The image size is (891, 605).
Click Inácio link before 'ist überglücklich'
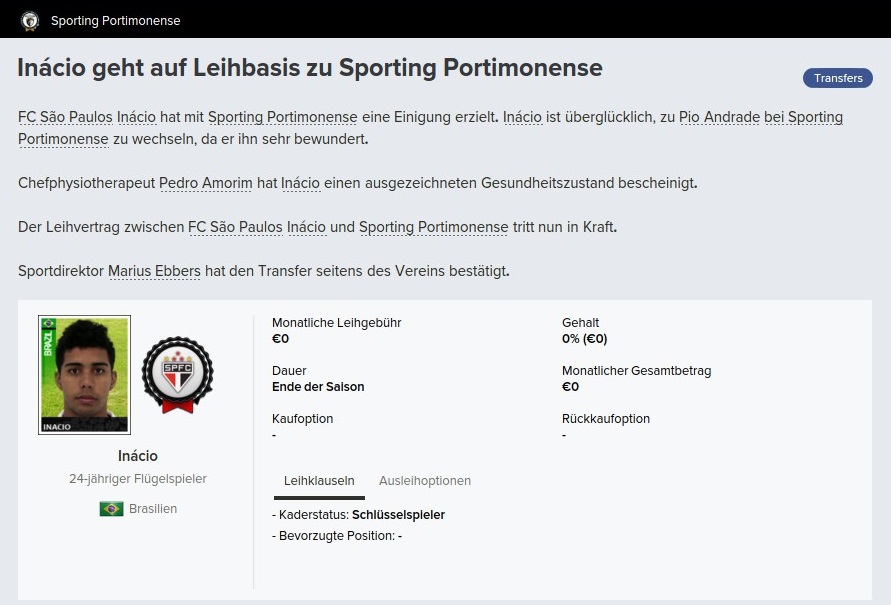(x=522, y=117)
